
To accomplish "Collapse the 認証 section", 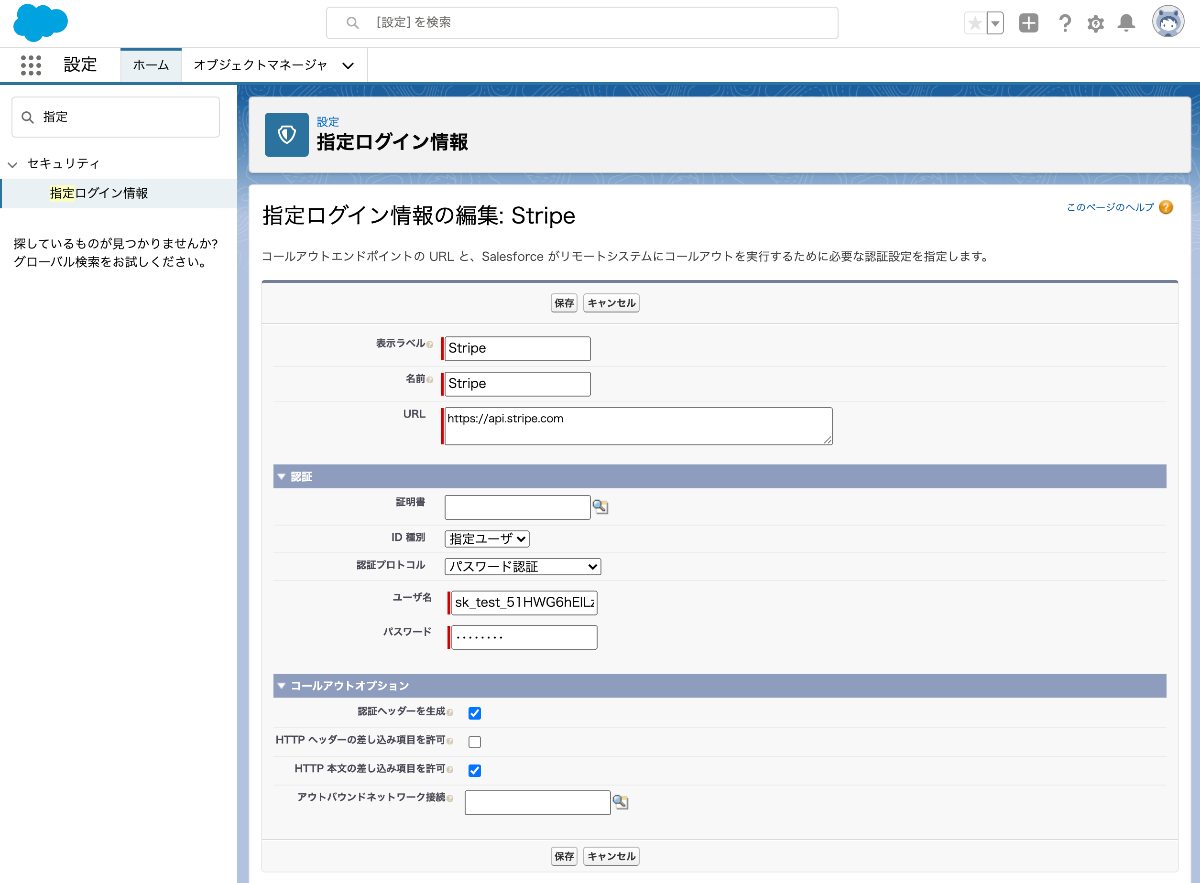I will coord(282,477).
